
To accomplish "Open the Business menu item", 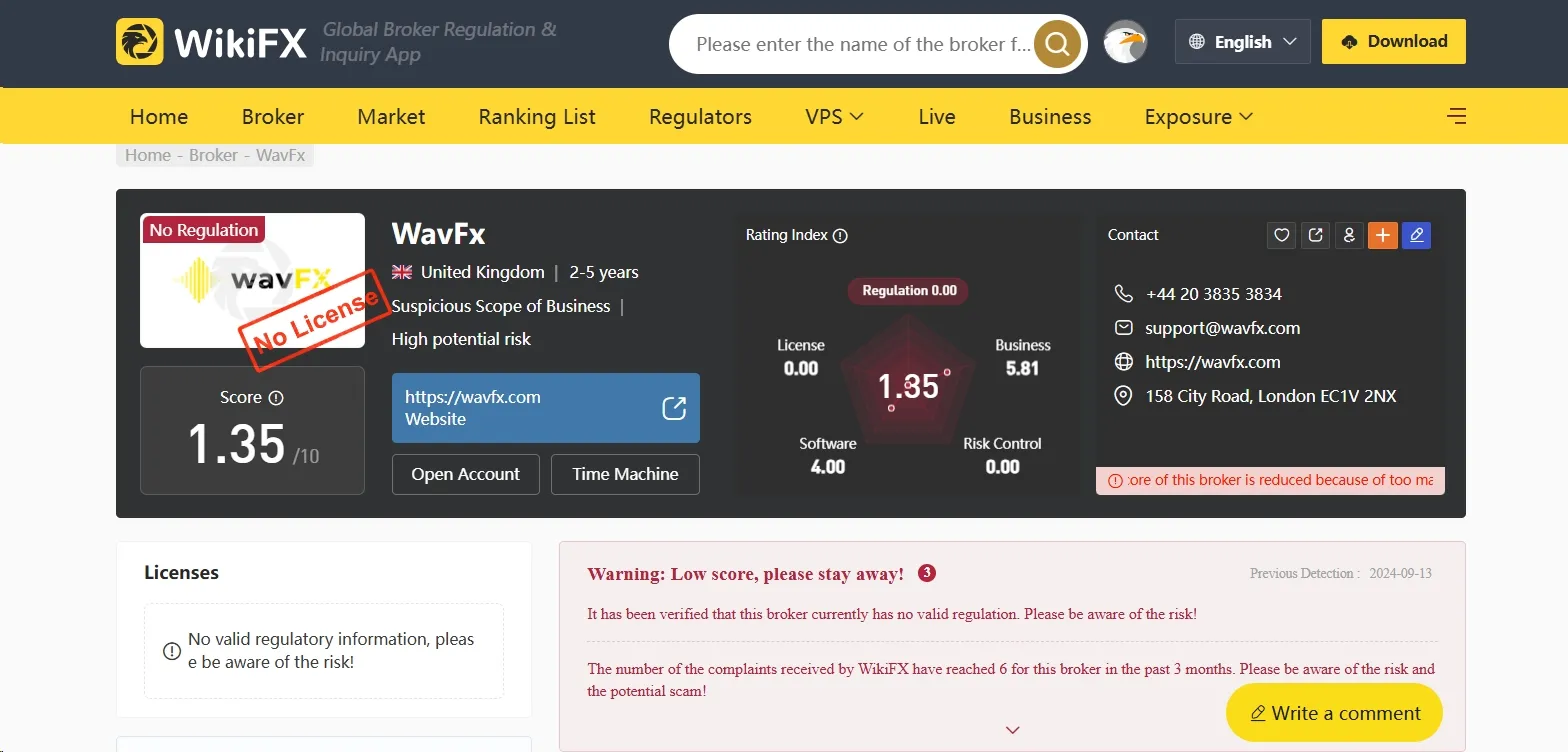I will click(1050, 116).
